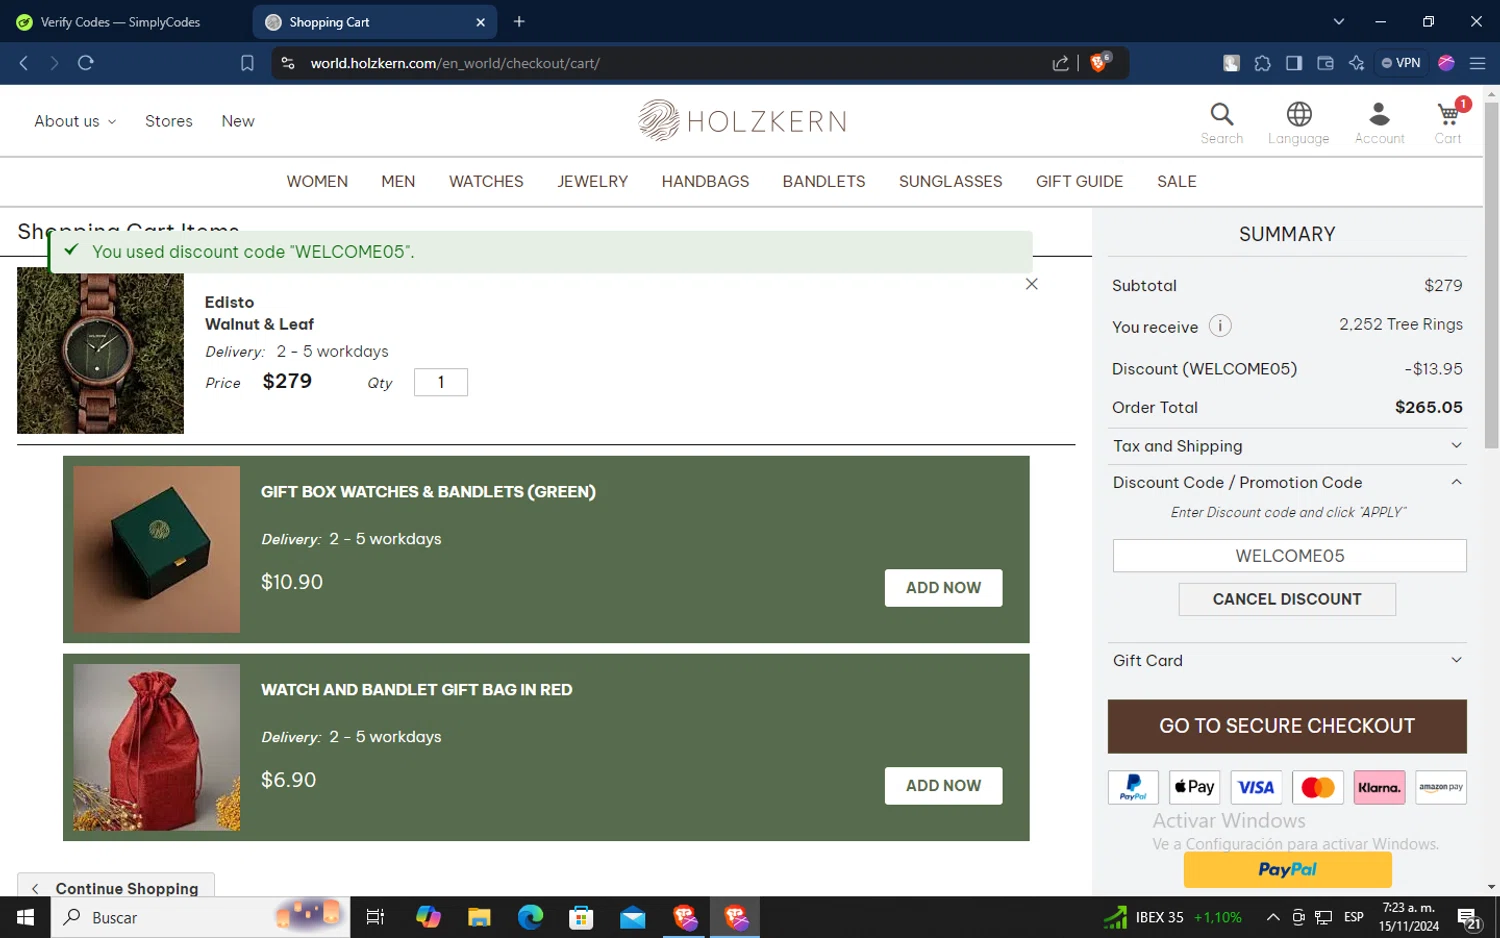Open Task View on taskbar
Image resolution: width=1500 pixels, height=938 pixels.
(x=375, y=917)
